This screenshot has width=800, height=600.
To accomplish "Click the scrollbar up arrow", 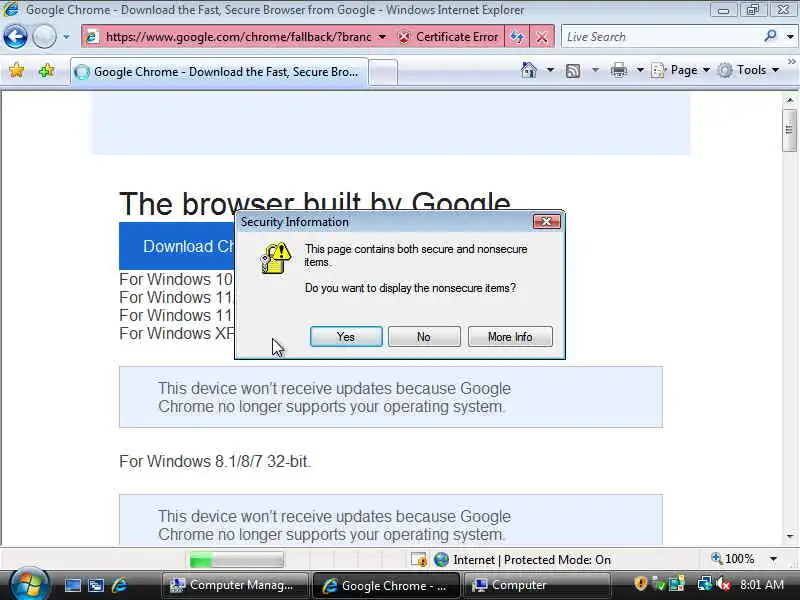I will coord(790,100).
